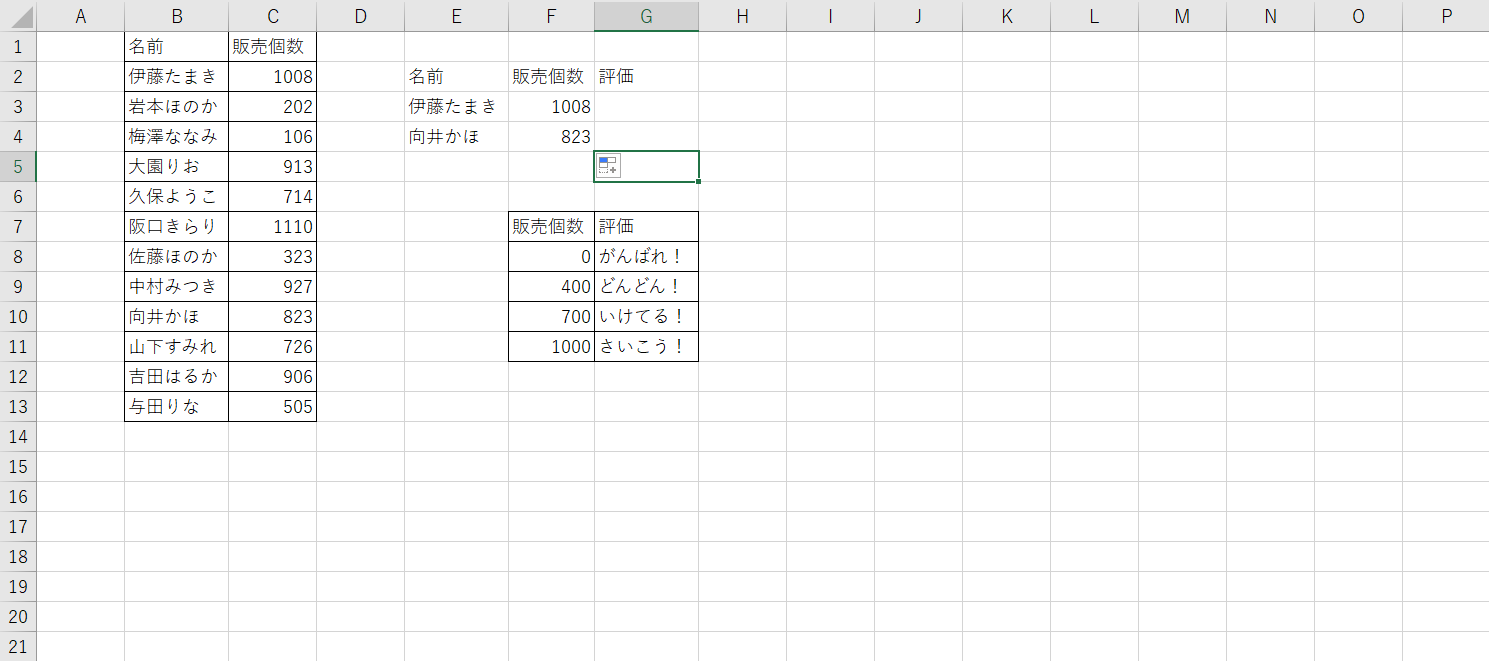This screenshot has width=1489, height=661.
Task: Select the どんどん！ rating cell
Action: pyautogui.click(x=646, y=287)
